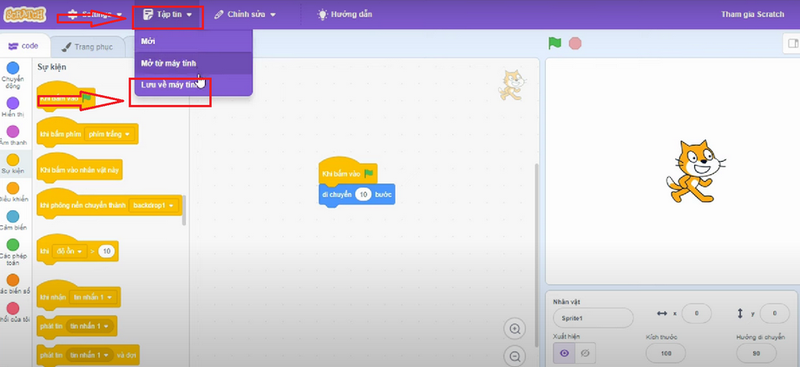
Task: Show sprite with eye toggle
Action: pos(564,353)
